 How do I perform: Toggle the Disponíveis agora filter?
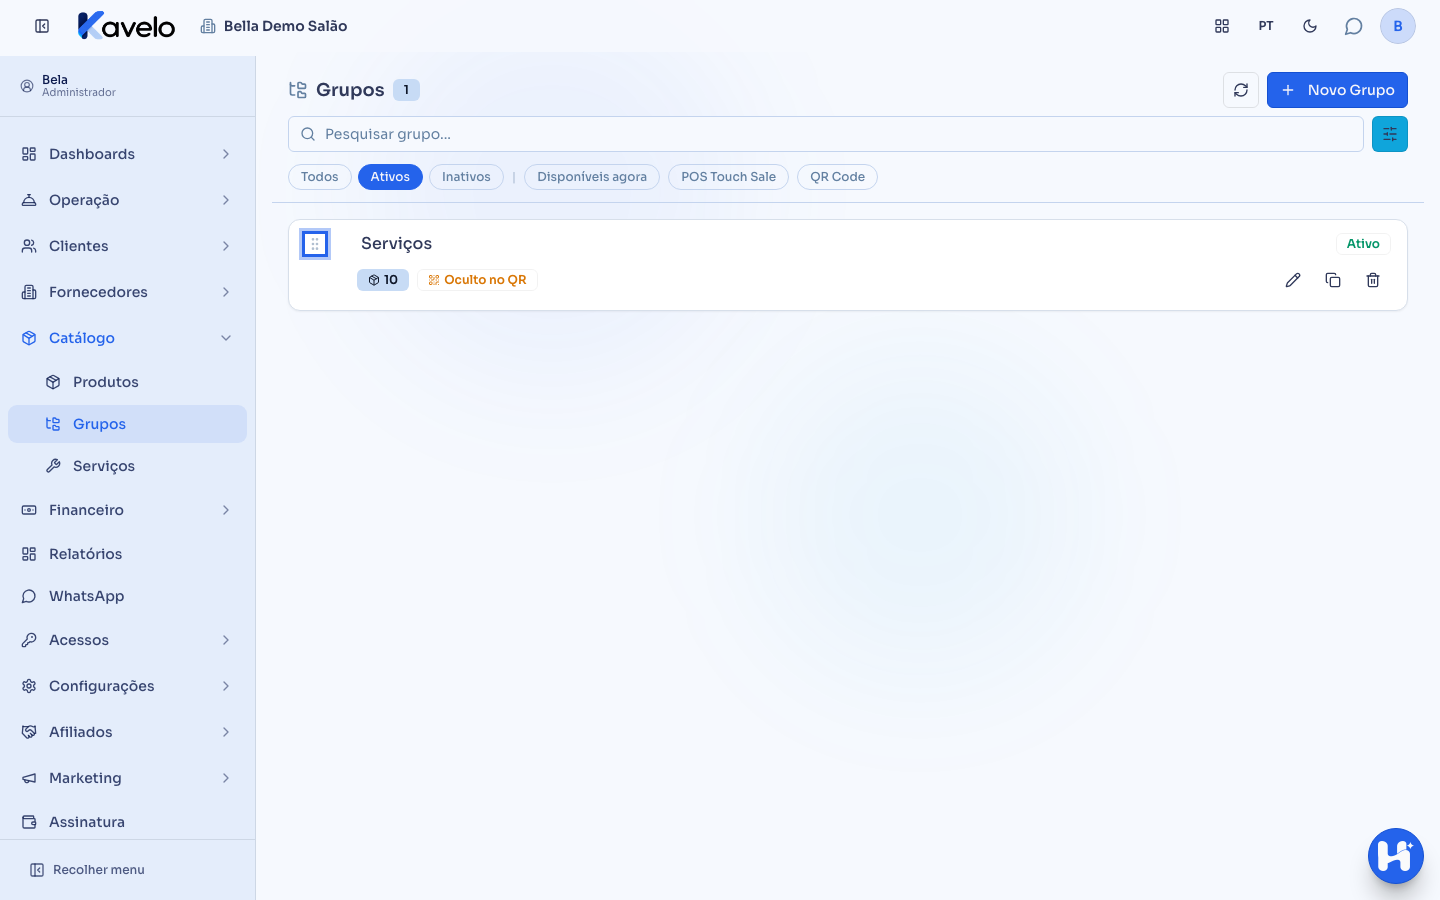(x=592, y=177)
